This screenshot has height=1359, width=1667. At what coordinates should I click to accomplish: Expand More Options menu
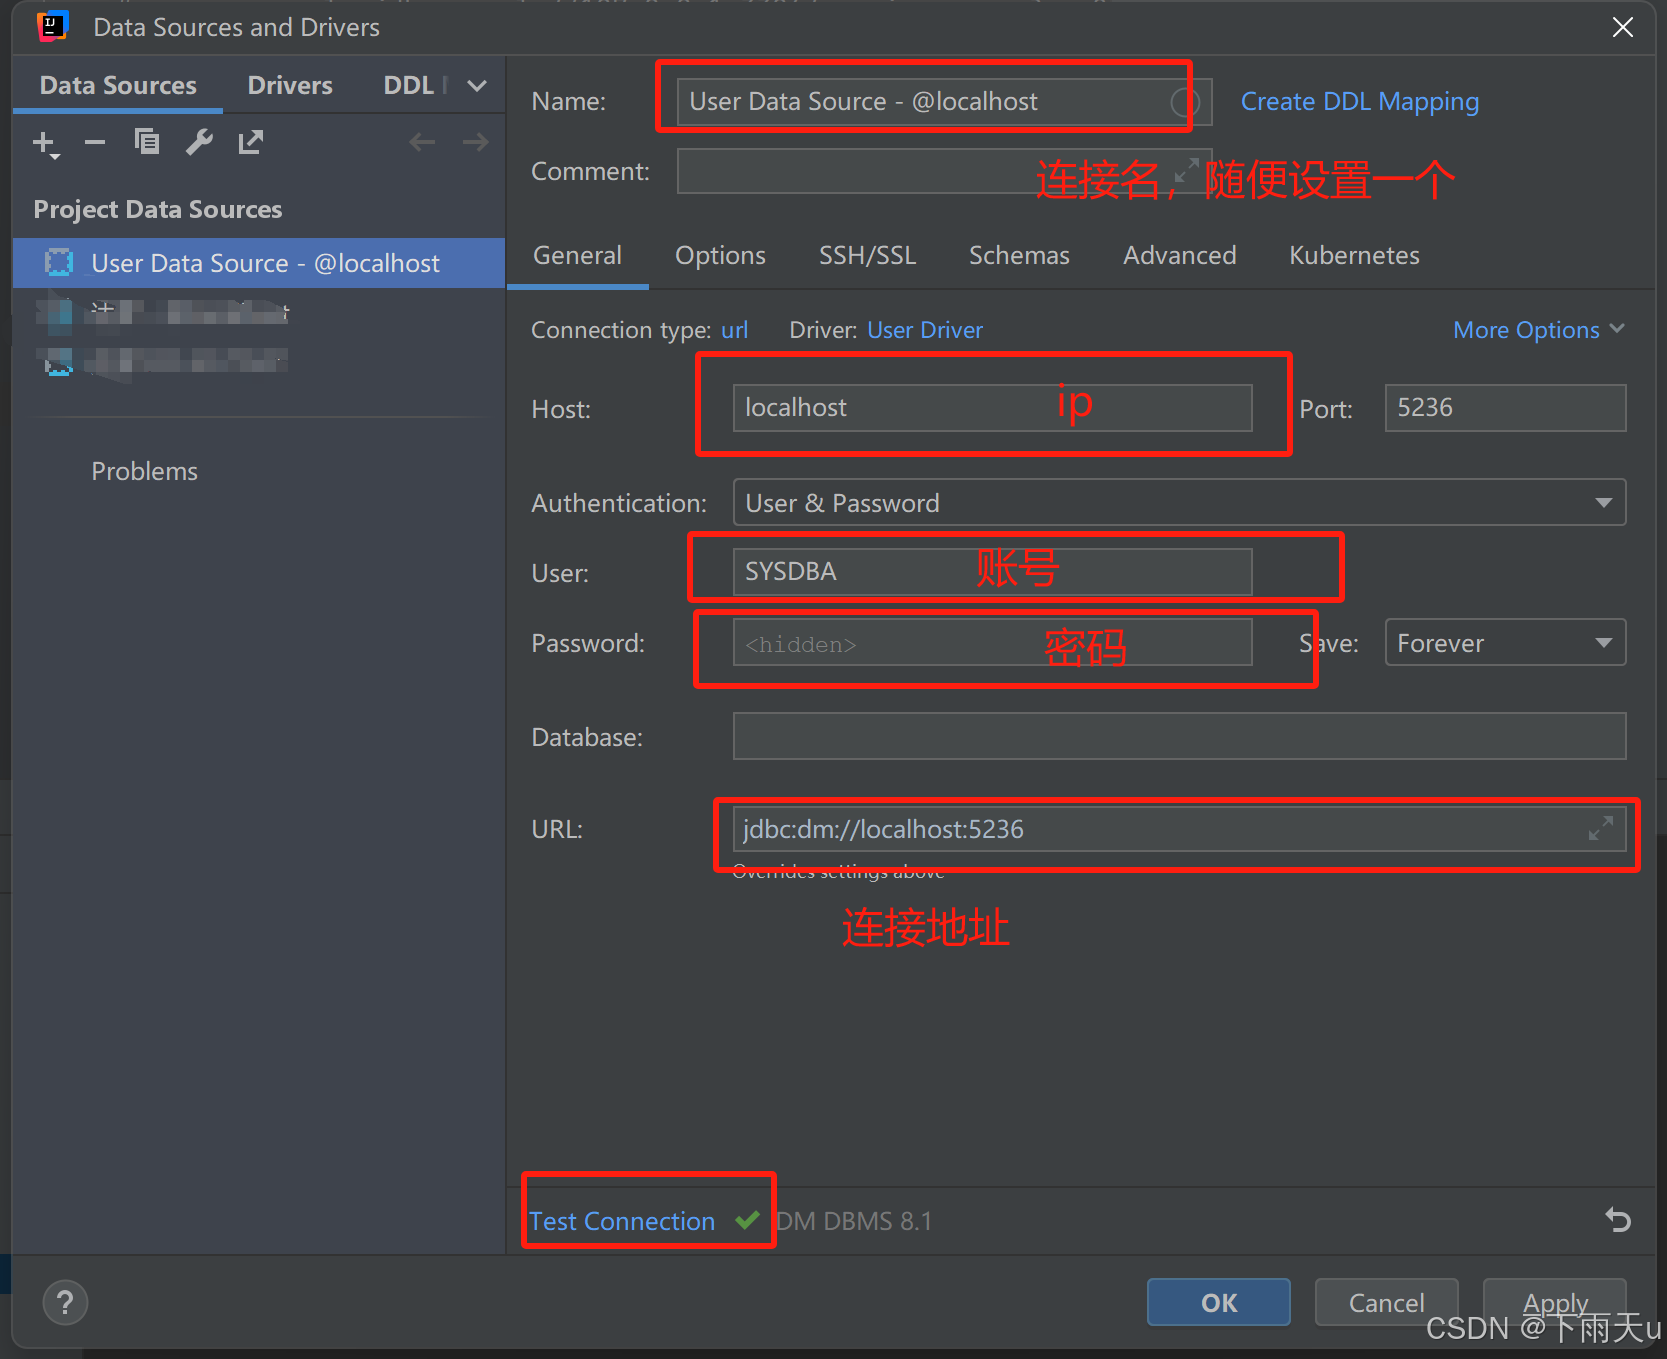[x=1538, y=330]
